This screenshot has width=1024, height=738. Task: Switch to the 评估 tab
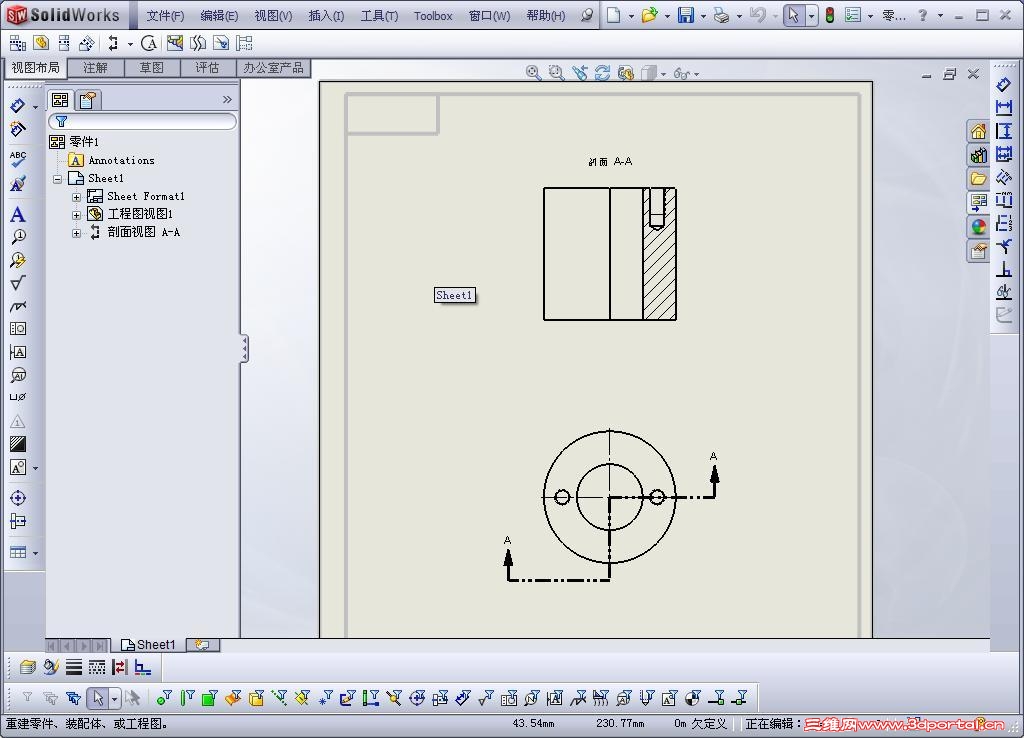(x=207, y=68)
